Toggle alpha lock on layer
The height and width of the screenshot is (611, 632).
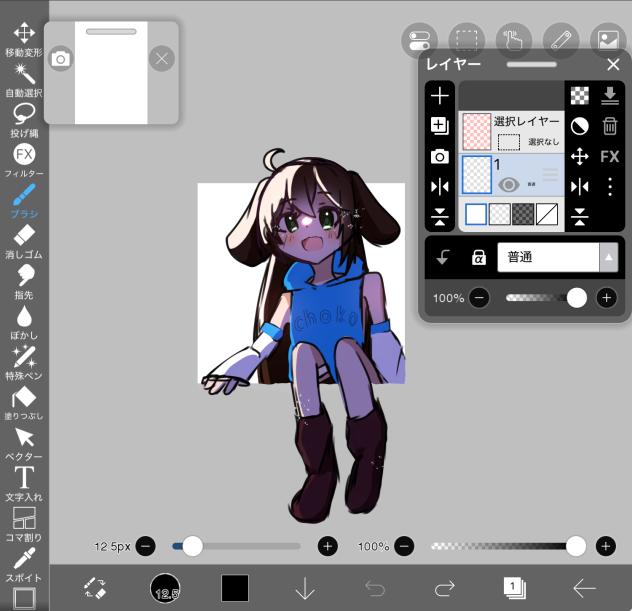(478, 257)
